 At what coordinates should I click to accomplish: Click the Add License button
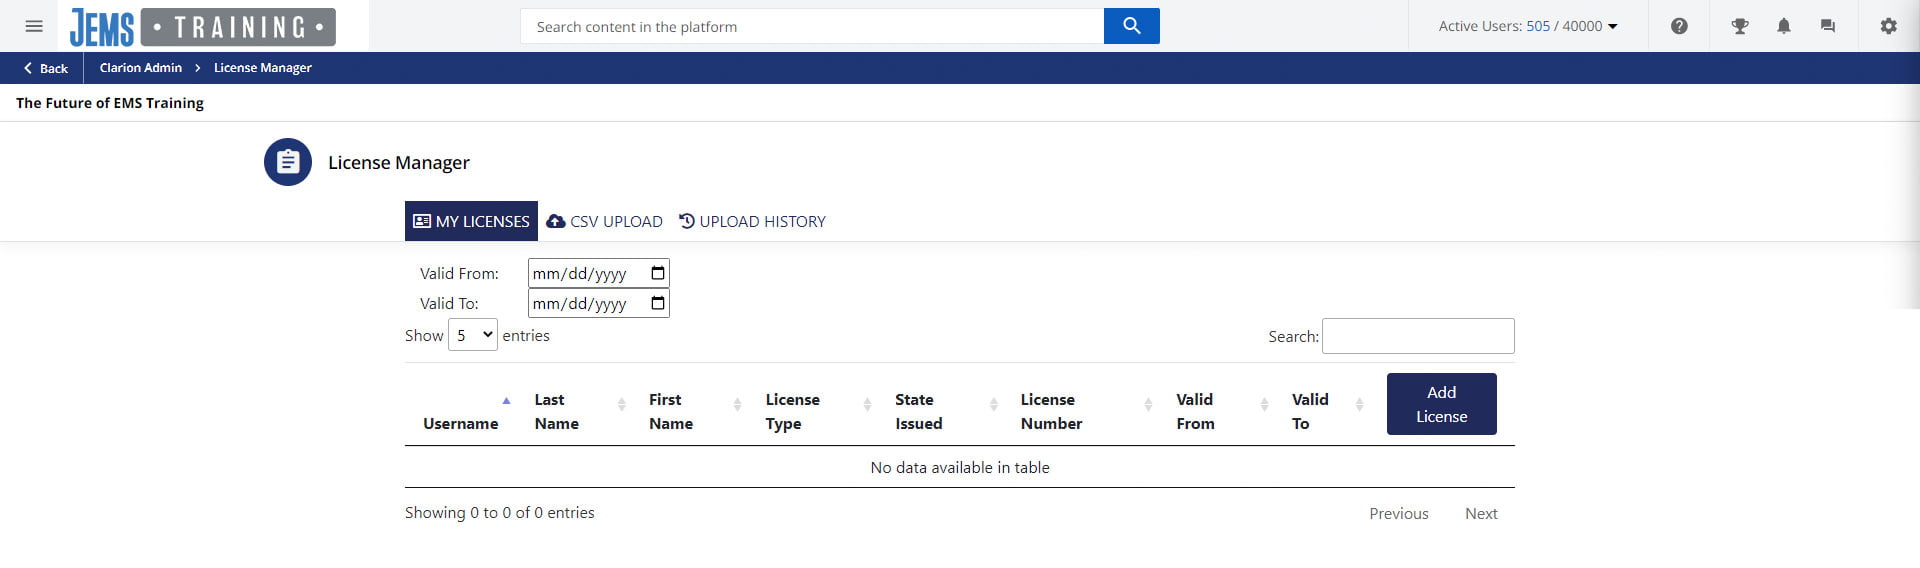pos(1441,404)
